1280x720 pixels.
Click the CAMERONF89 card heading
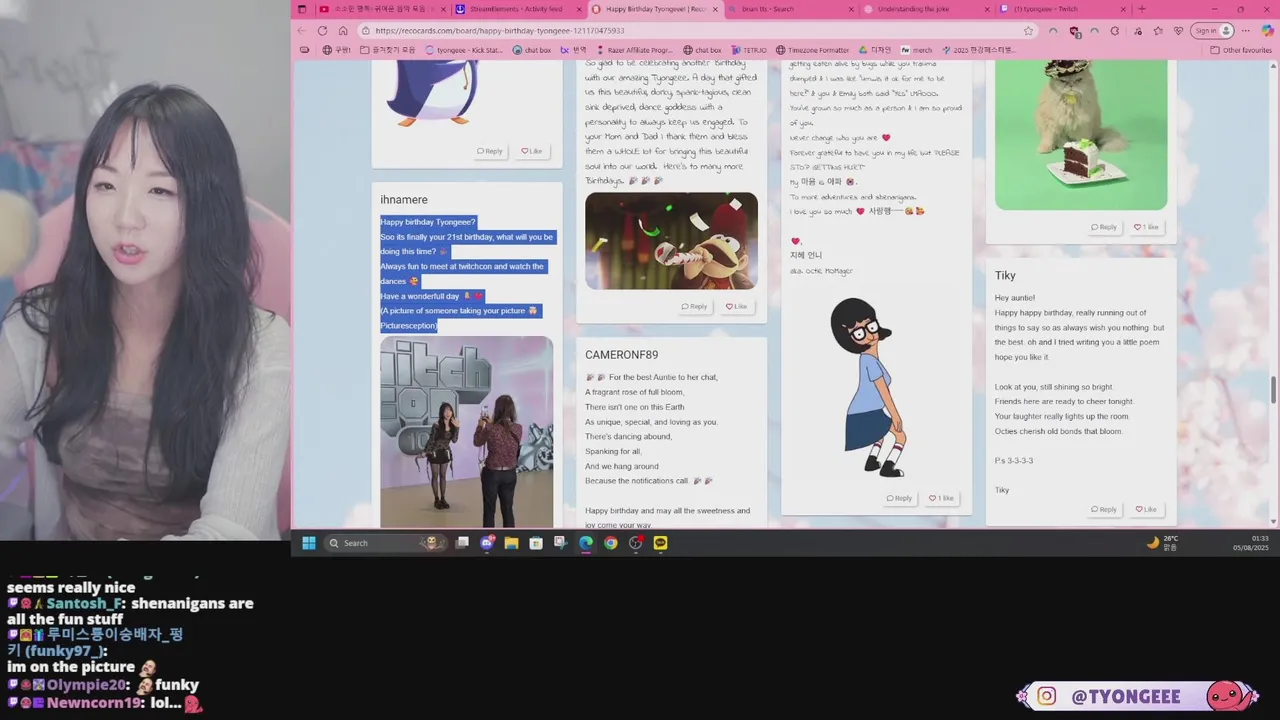tap(622, 355)
